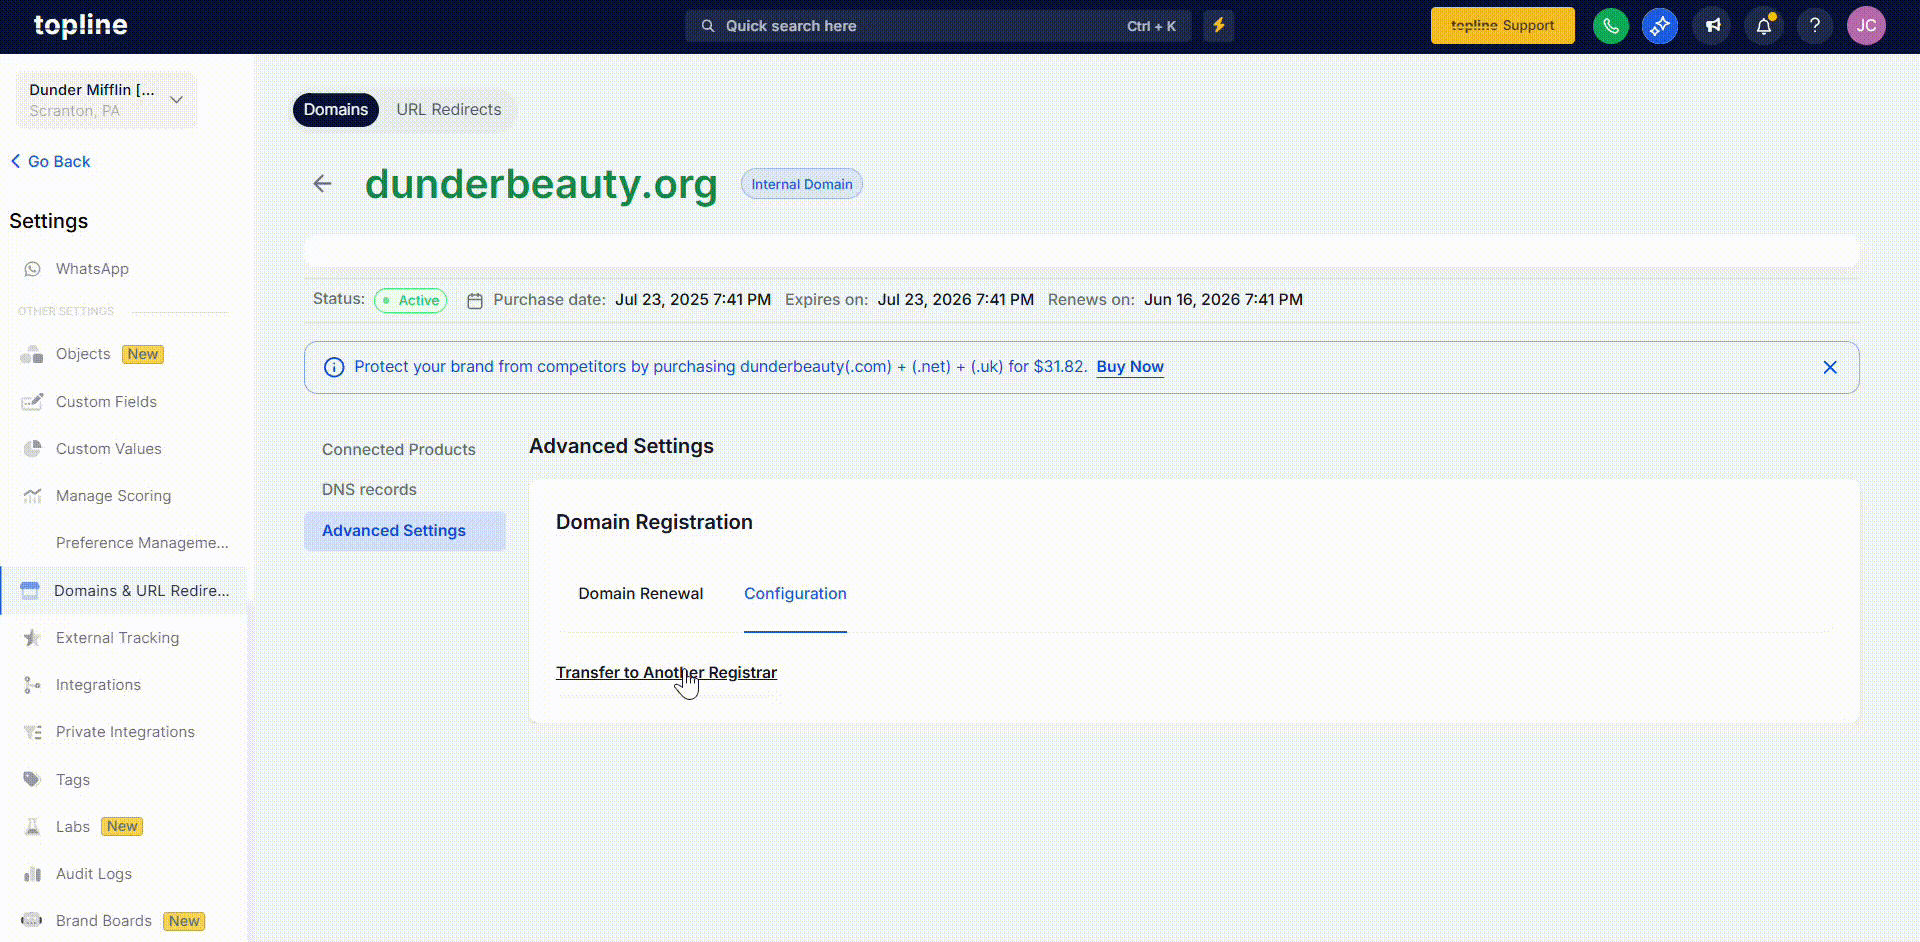Switch to the URL Redirects tab
The width and height of the screenshot is (1920, 942).
(448, 110)
